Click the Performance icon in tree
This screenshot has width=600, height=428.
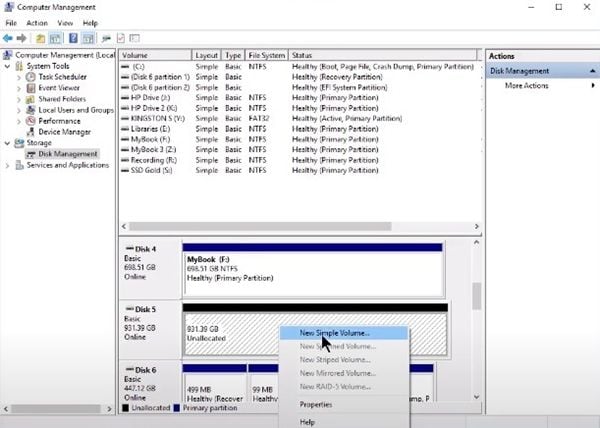point(31,121)
